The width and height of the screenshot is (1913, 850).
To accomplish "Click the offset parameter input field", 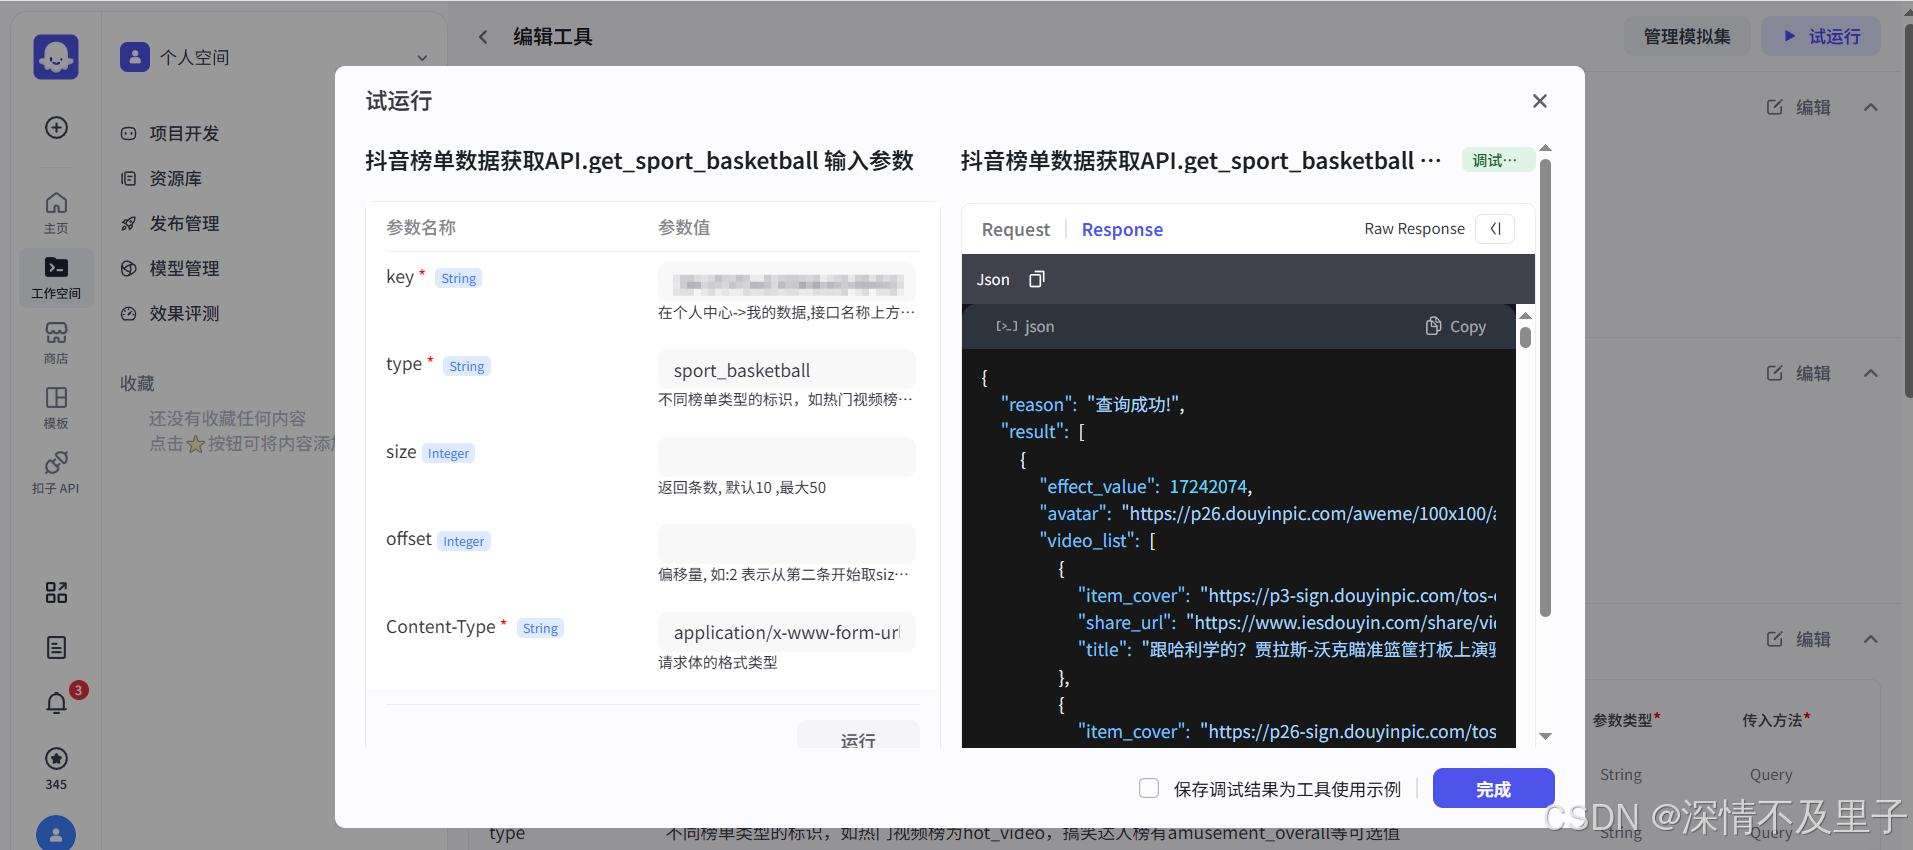I will click(x=786, y=544).
